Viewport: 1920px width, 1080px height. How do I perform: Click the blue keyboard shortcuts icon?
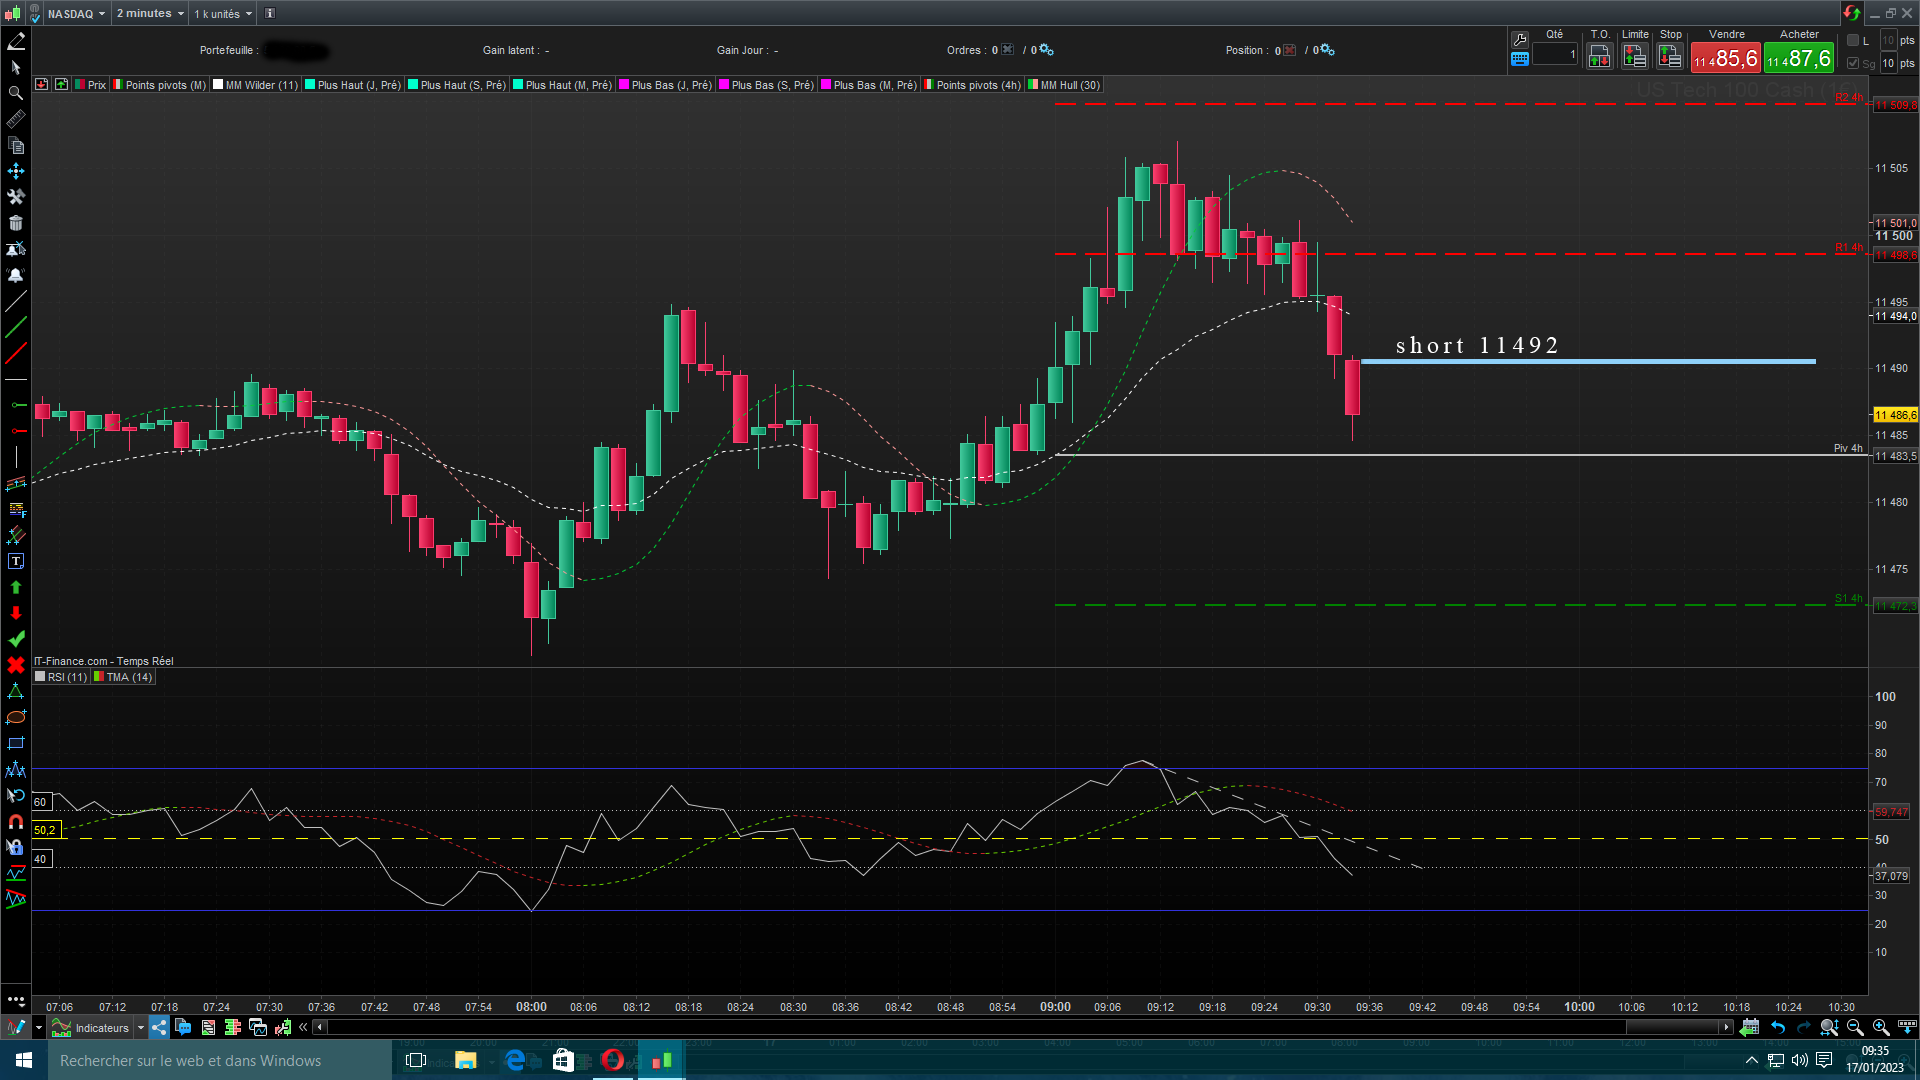[x=1520, y=59]
